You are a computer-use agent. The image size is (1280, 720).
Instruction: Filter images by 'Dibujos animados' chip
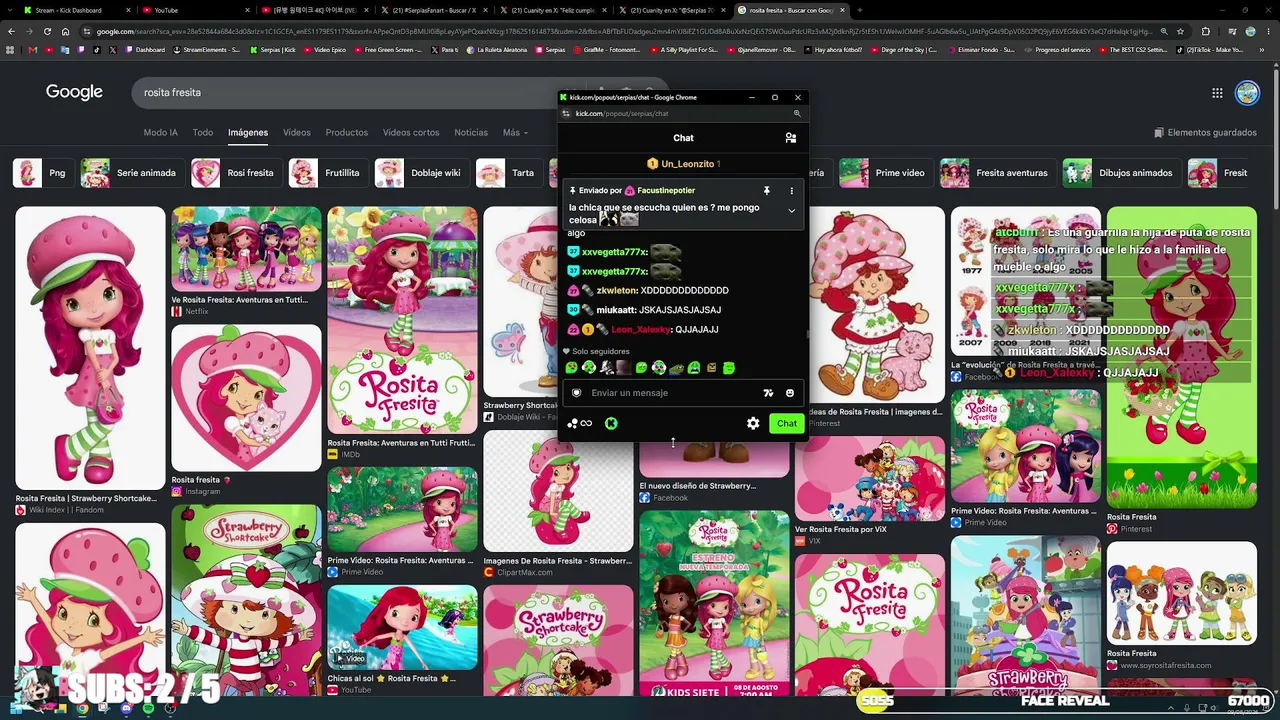tap(1121, 173)
